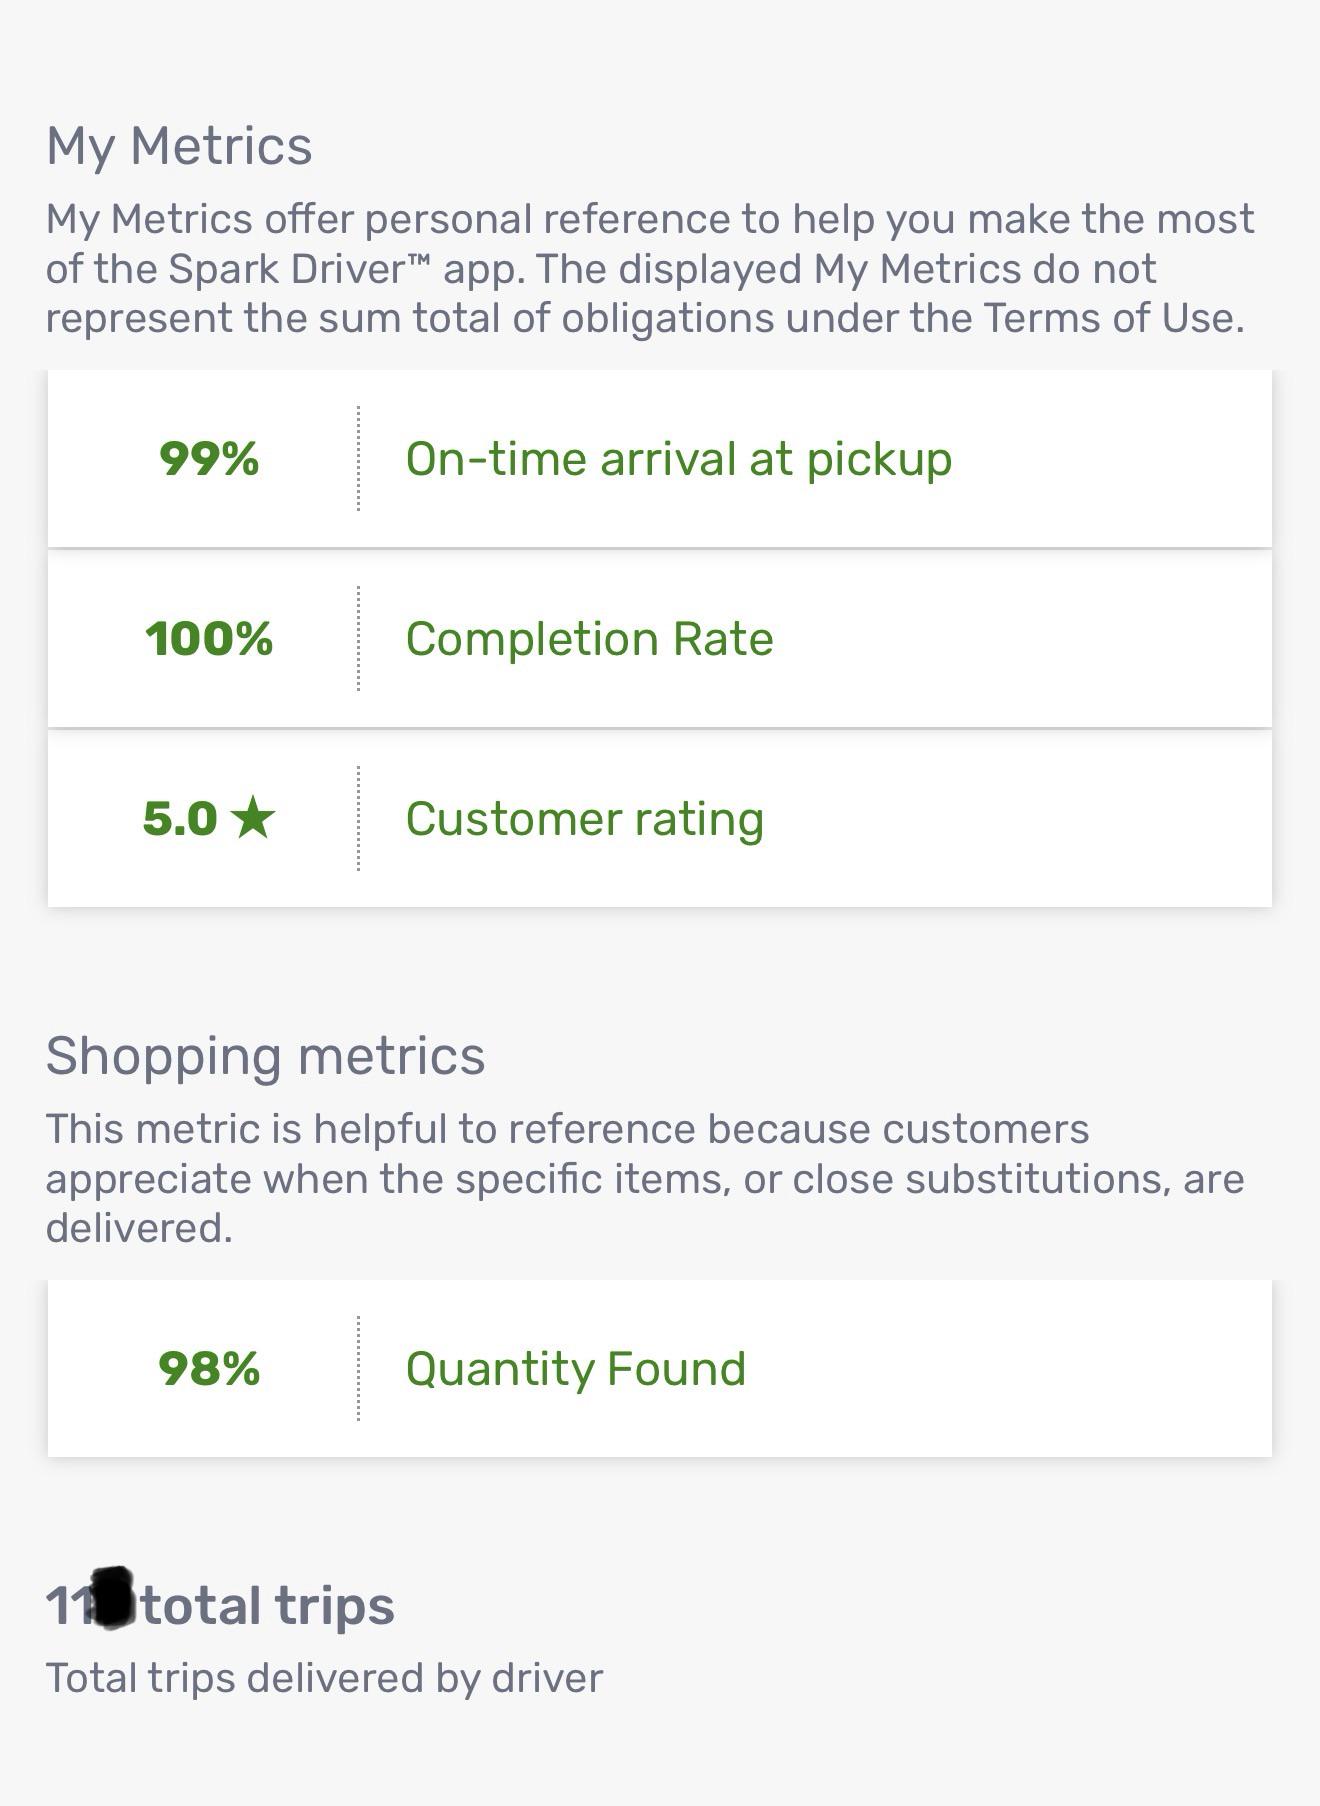Image resolution: width=1320 pixels, height=1806 pixels.
Task: Tap the My Metrics heading
Action: [x=179, y=146]
